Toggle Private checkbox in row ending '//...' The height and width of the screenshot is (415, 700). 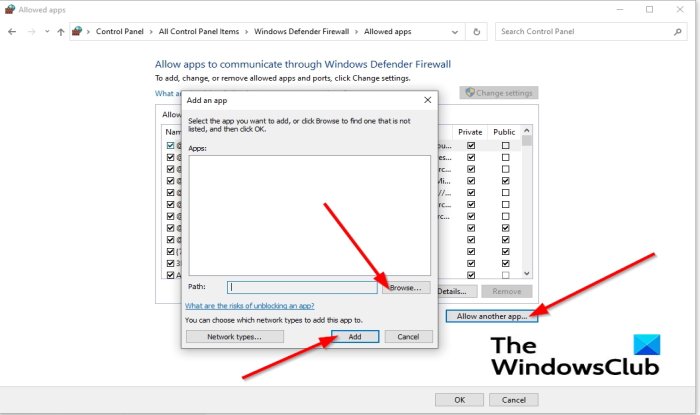(x=471, y=192)
